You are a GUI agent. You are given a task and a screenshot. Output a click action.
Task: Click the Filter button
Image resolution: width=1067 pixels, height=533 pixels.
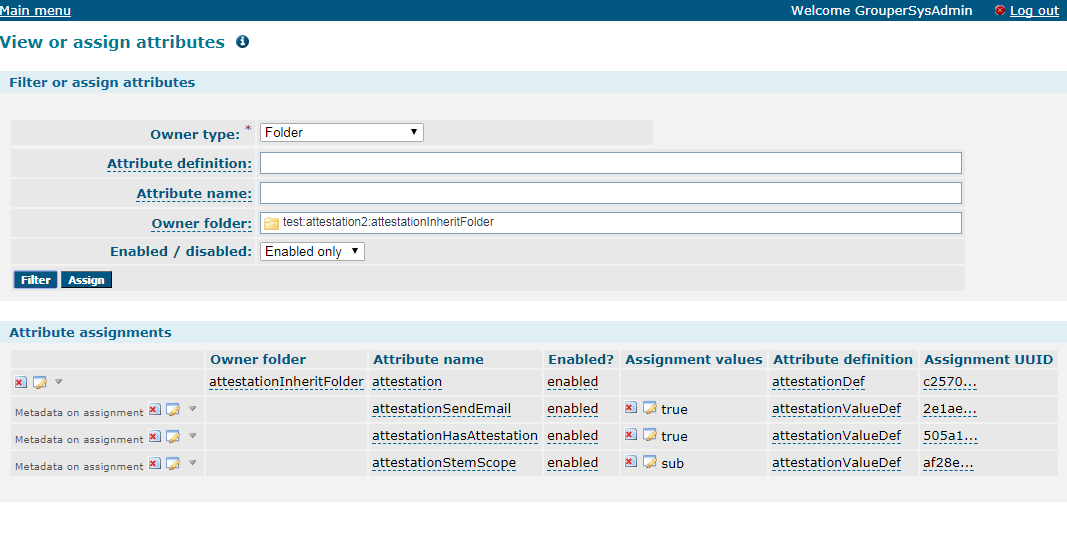click(35, 280)
